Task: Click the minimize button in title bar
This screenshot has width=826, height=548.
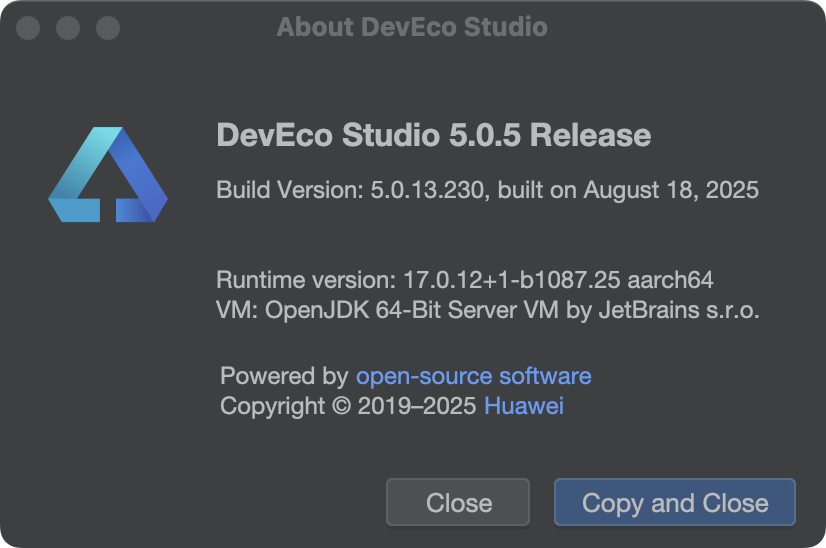Action: (68, 27)
